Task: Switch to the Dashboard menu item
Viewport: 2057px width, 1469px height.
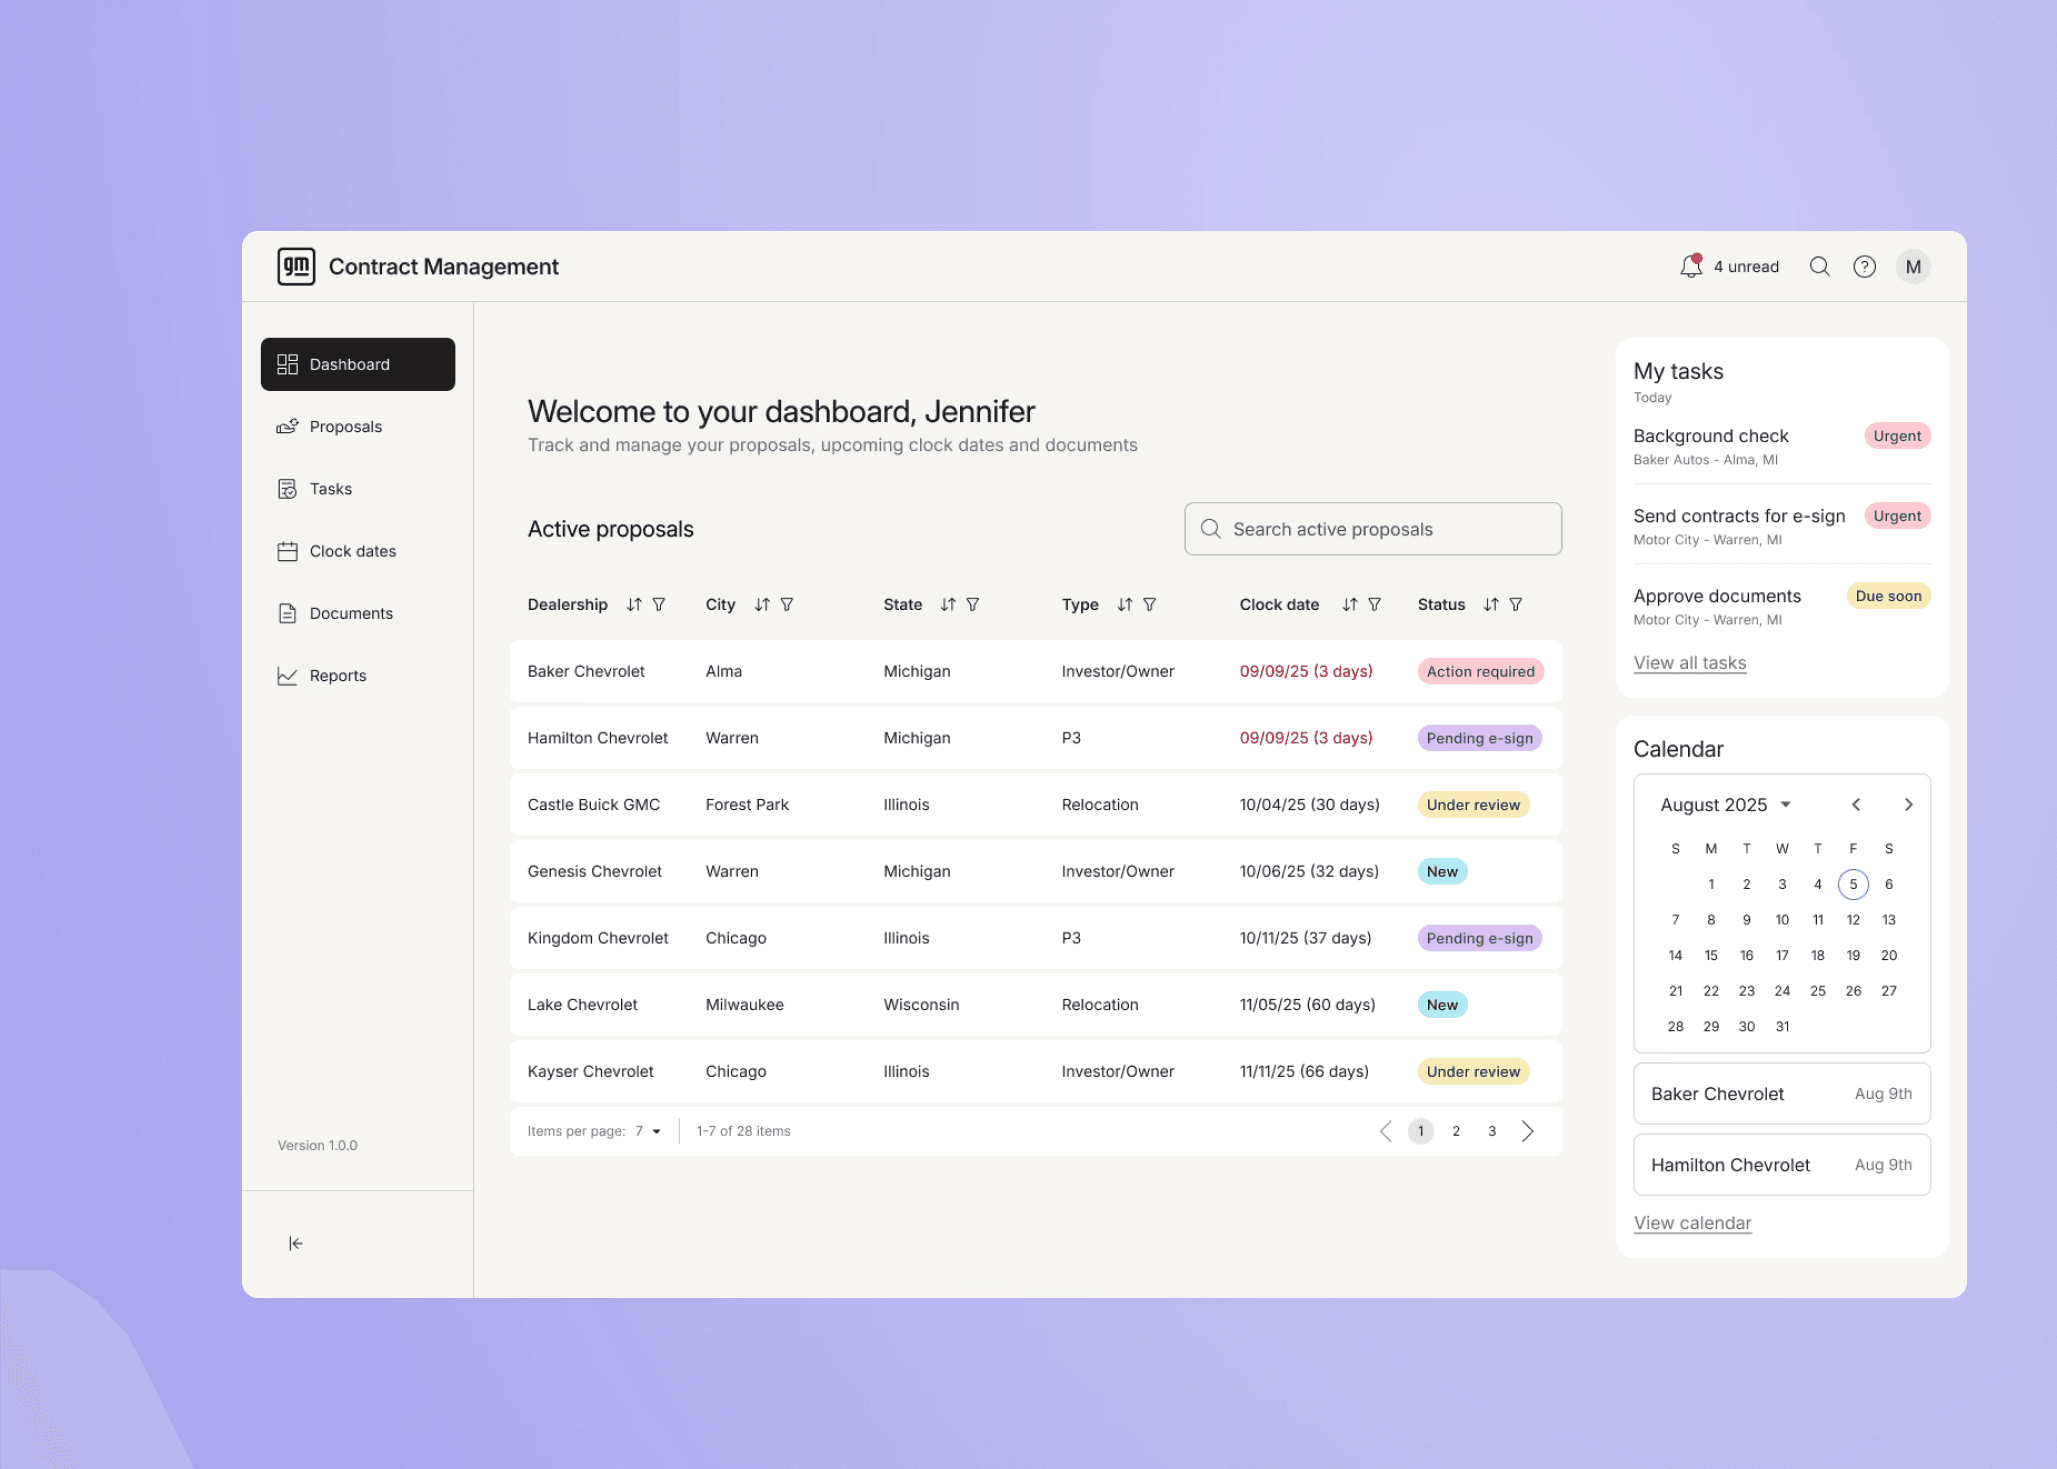Action: (x=348, y=364)
